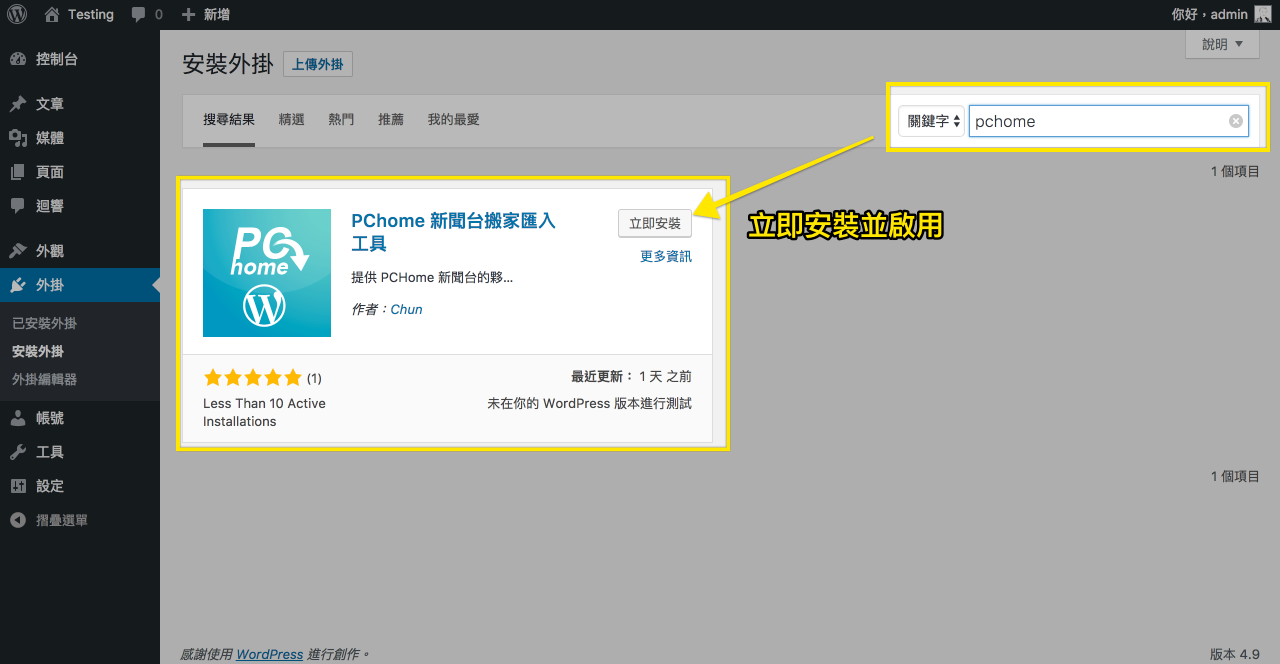Switch to the 搜尋結果 tab
1280x664 pixels.
229,120
